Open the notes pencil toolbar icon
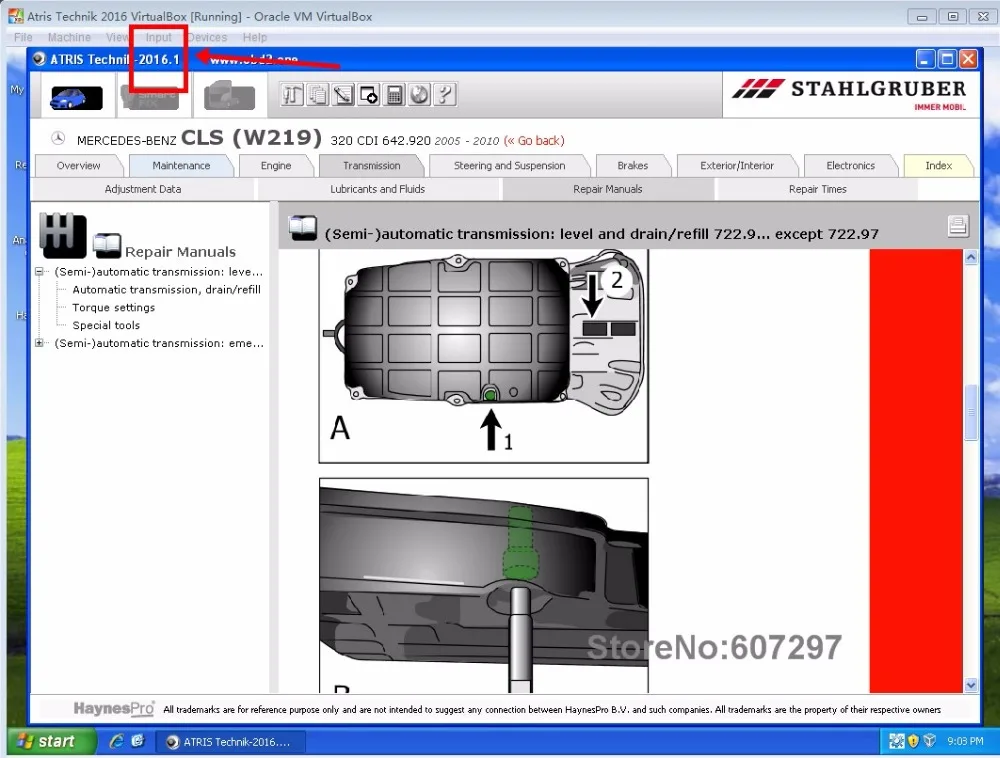Screen dimensions: 1000x758 343,95
